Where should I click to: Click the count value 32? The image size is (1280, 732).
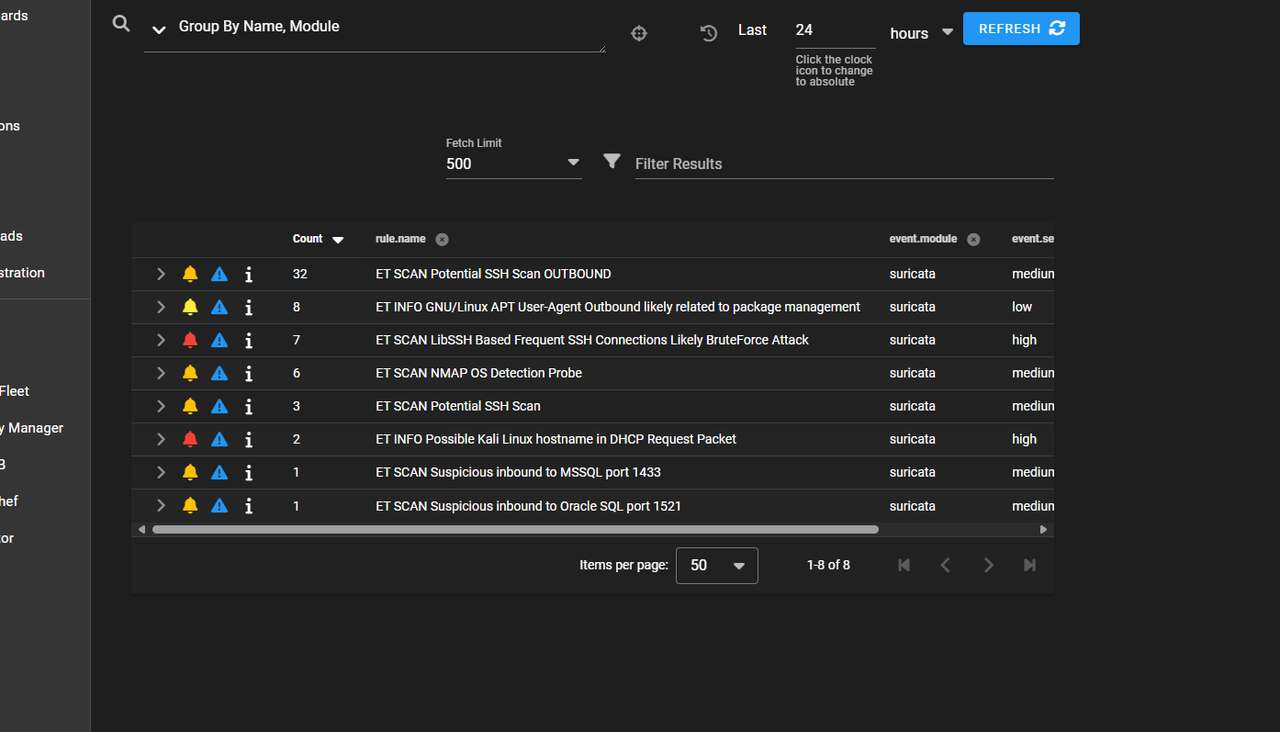(x=300, y=274)
